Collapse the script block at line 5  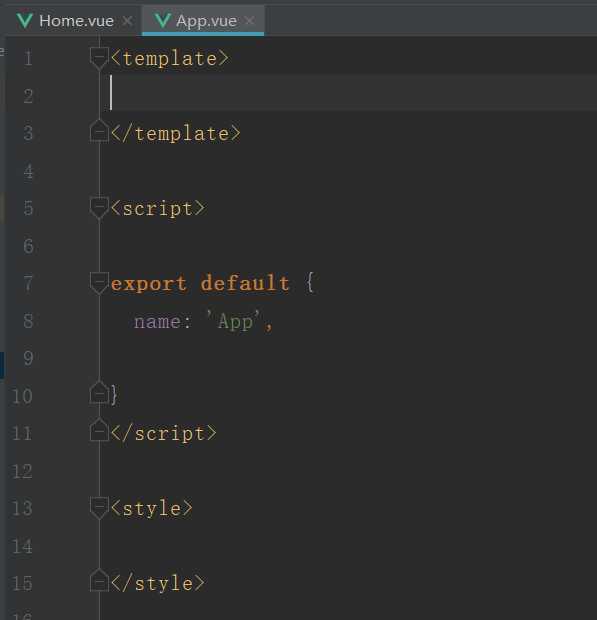click(99, 208)
